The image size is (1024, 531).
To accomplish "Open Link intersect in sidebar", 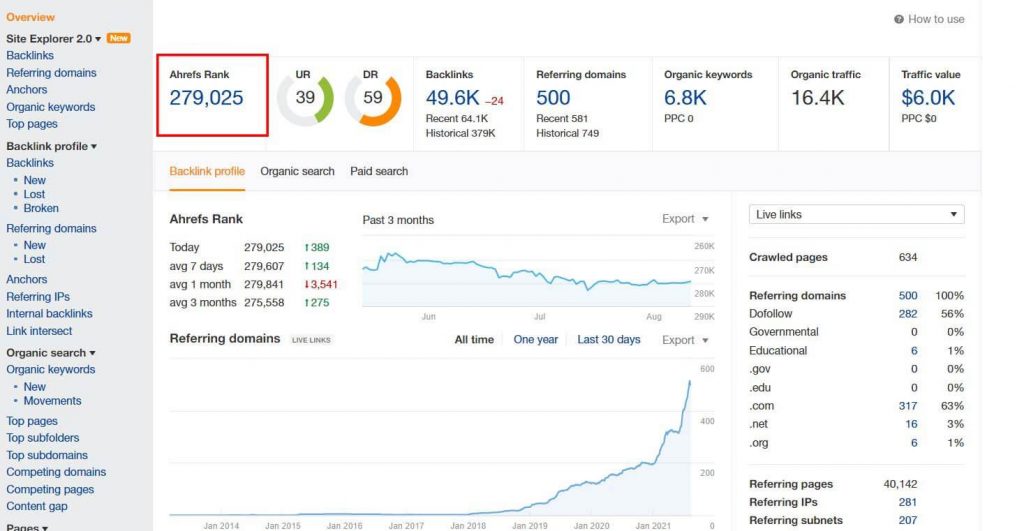I will coord(39,331).
